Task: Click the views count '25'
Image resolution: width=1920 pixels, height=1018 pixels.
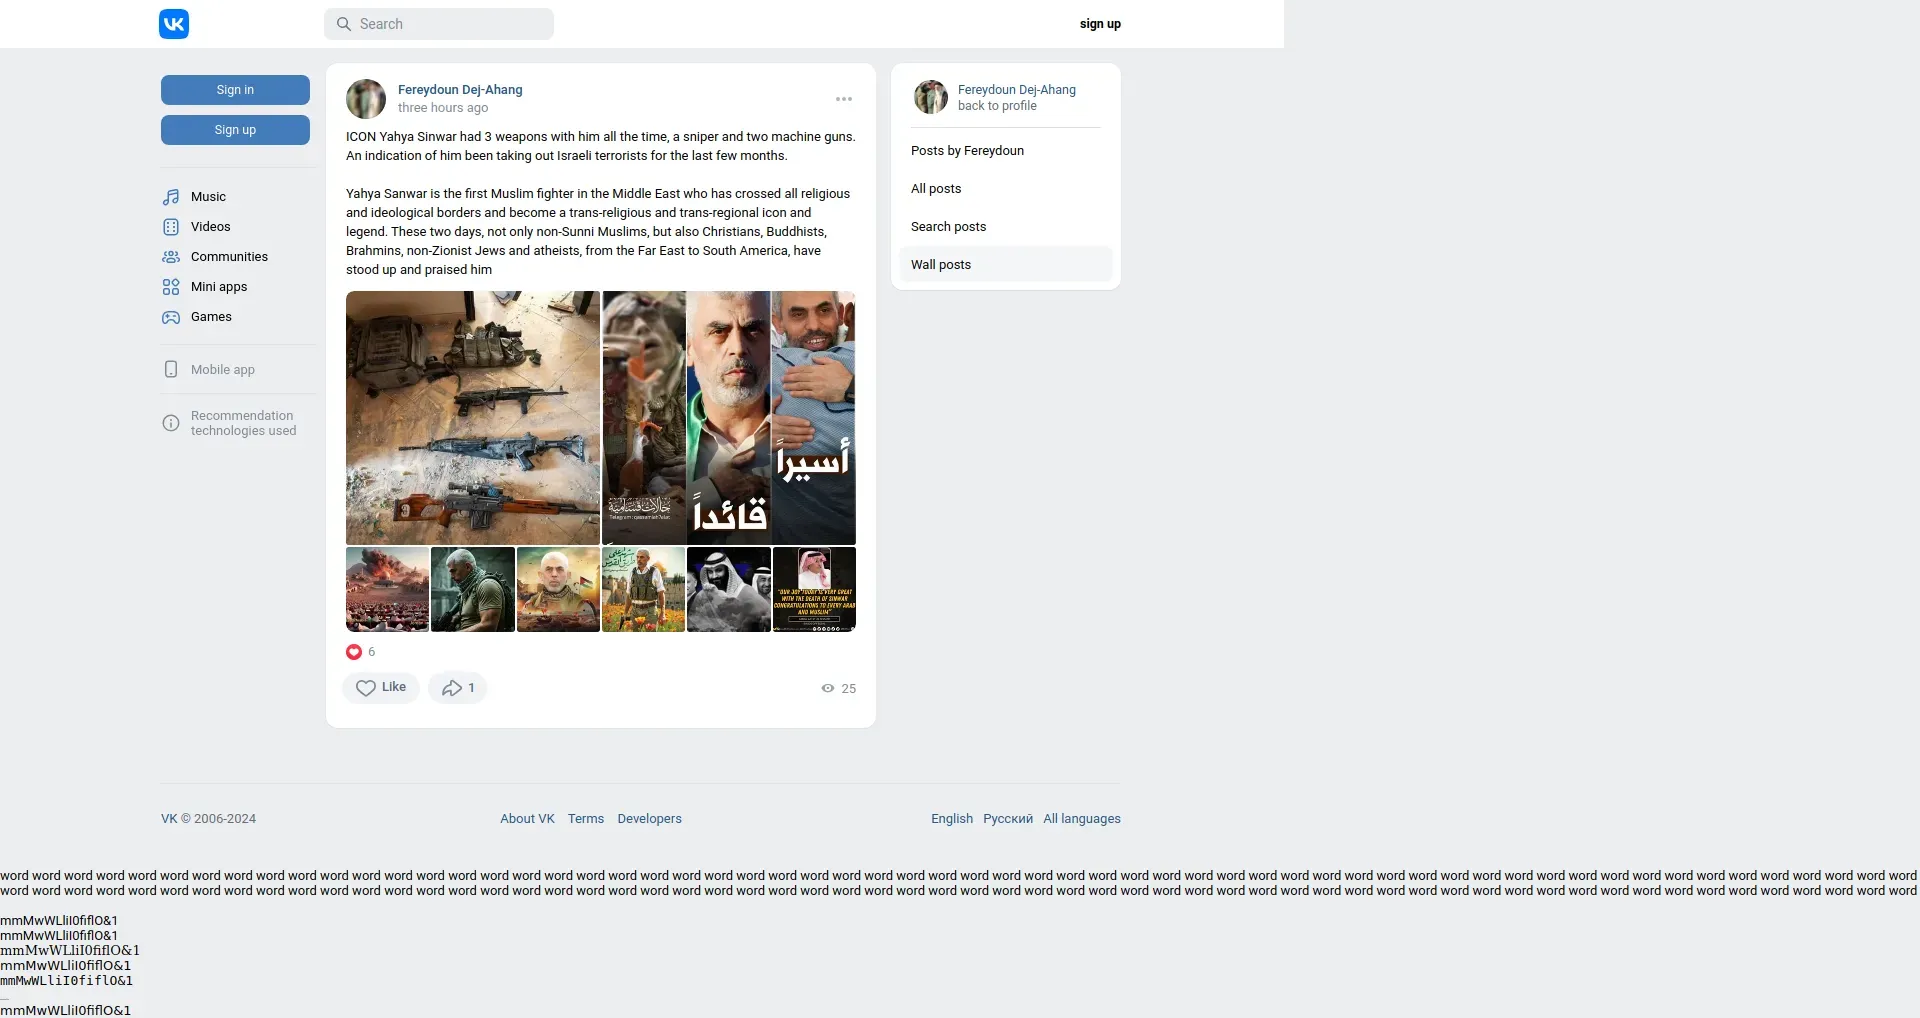Action: 849,689
